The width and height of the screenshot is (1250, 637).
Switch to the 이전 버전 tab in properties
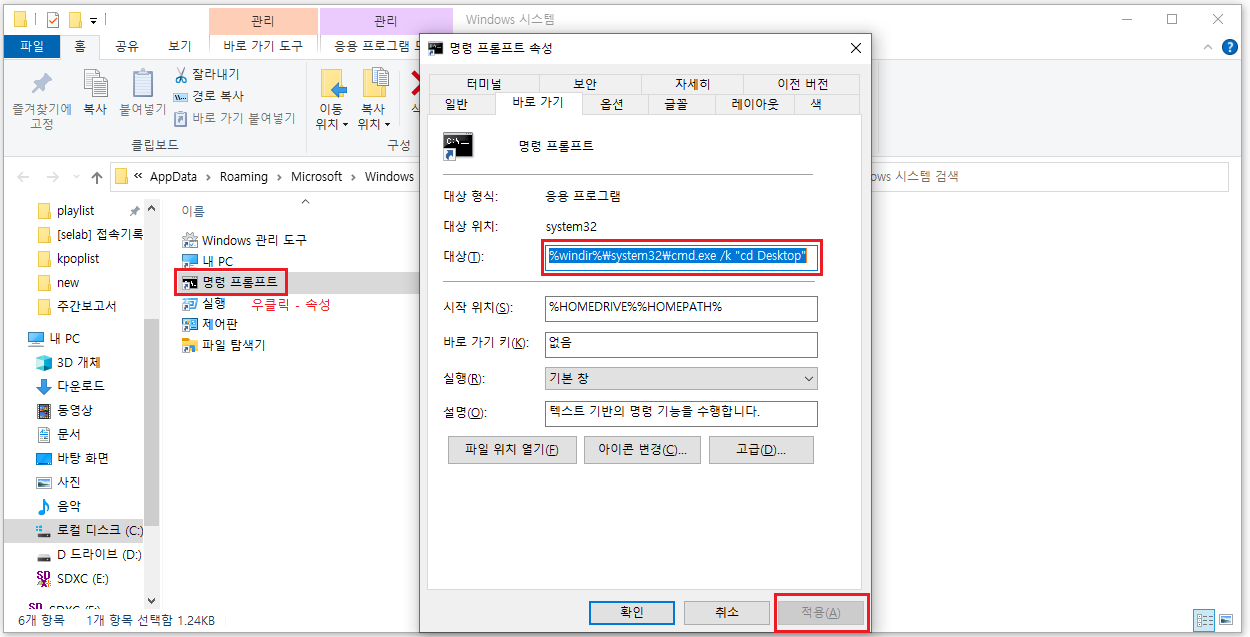(x=803, y=84)
